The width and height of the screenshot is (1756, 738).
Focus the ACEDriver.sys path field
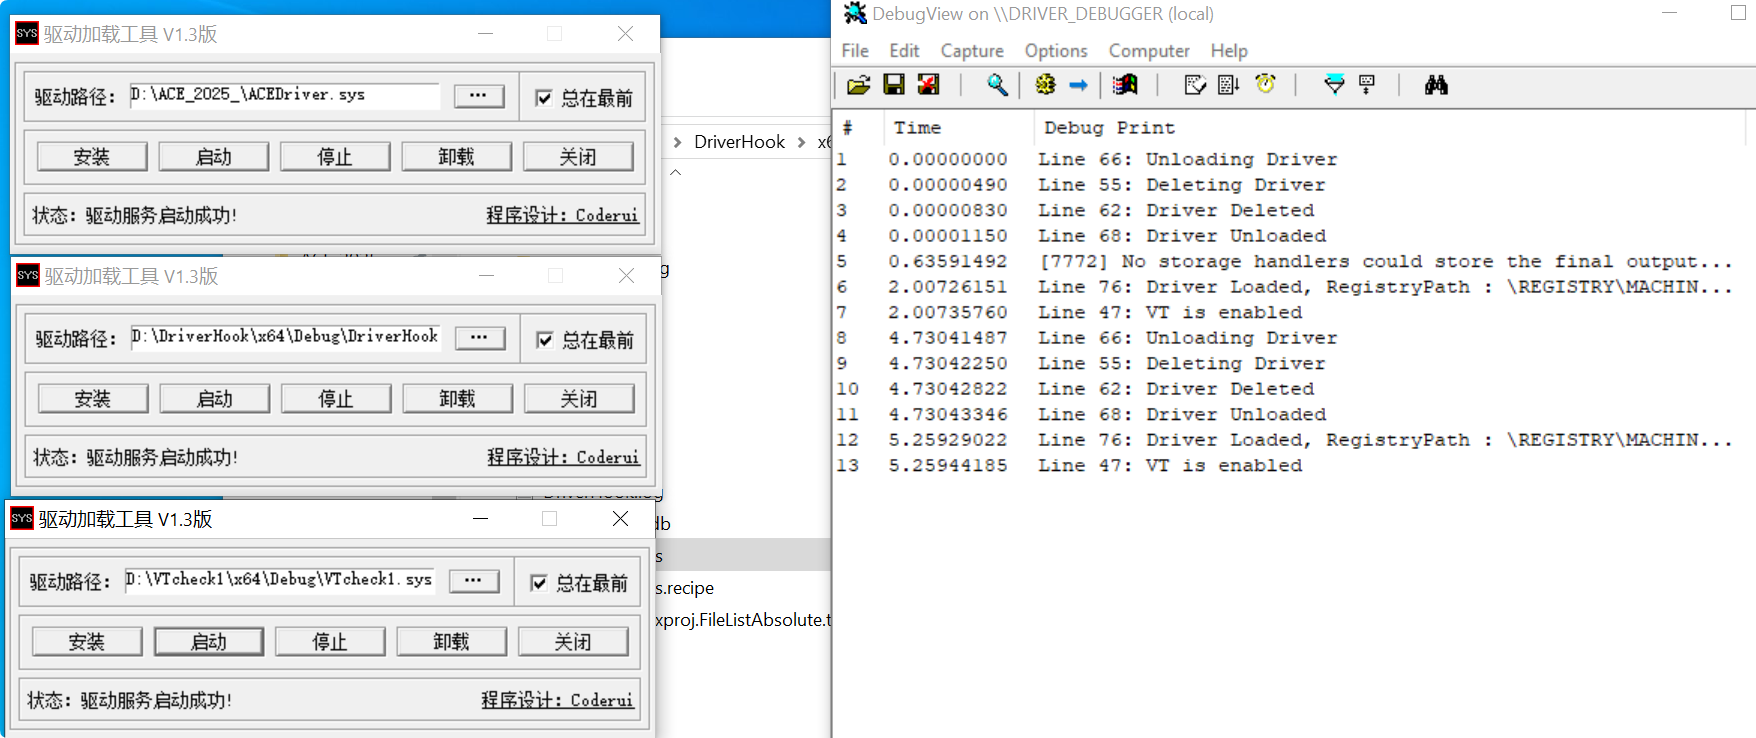285,95
